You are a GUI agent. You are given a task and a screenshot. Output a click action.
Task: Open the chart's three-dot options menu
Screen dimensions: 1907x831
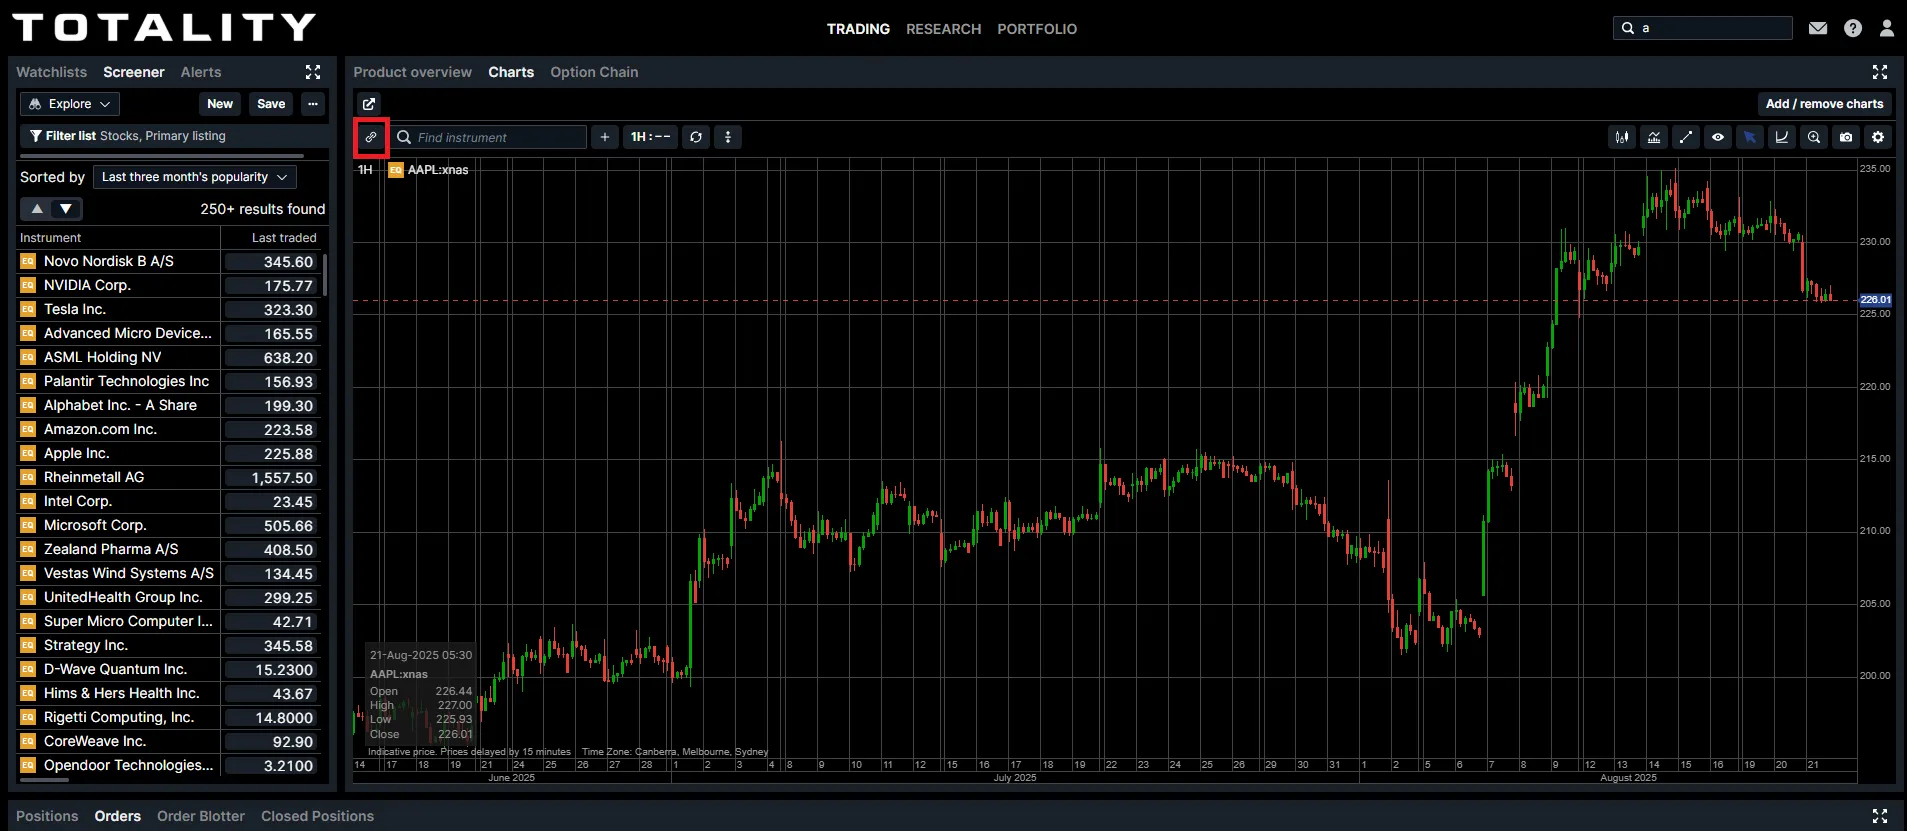pos(728,137)
